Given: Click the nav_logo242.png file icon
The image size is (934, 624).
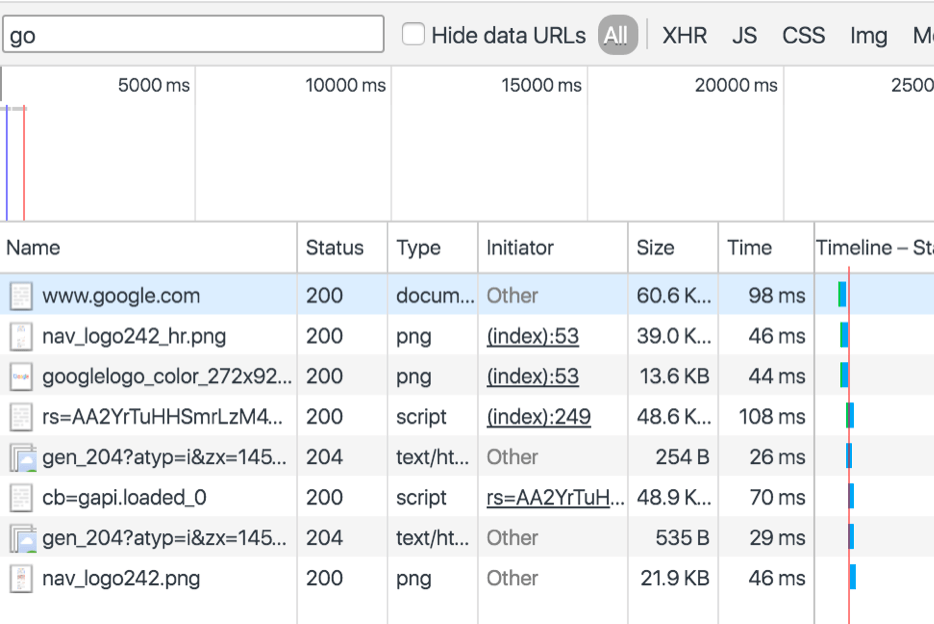Looking at the screenshot, I should click(x=21, y=578).
